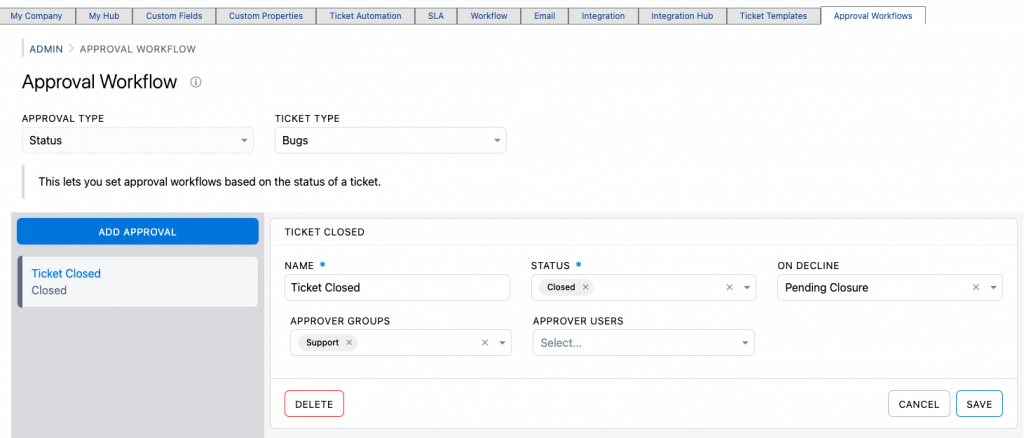Open the Ticket Type dropdown

390,141
